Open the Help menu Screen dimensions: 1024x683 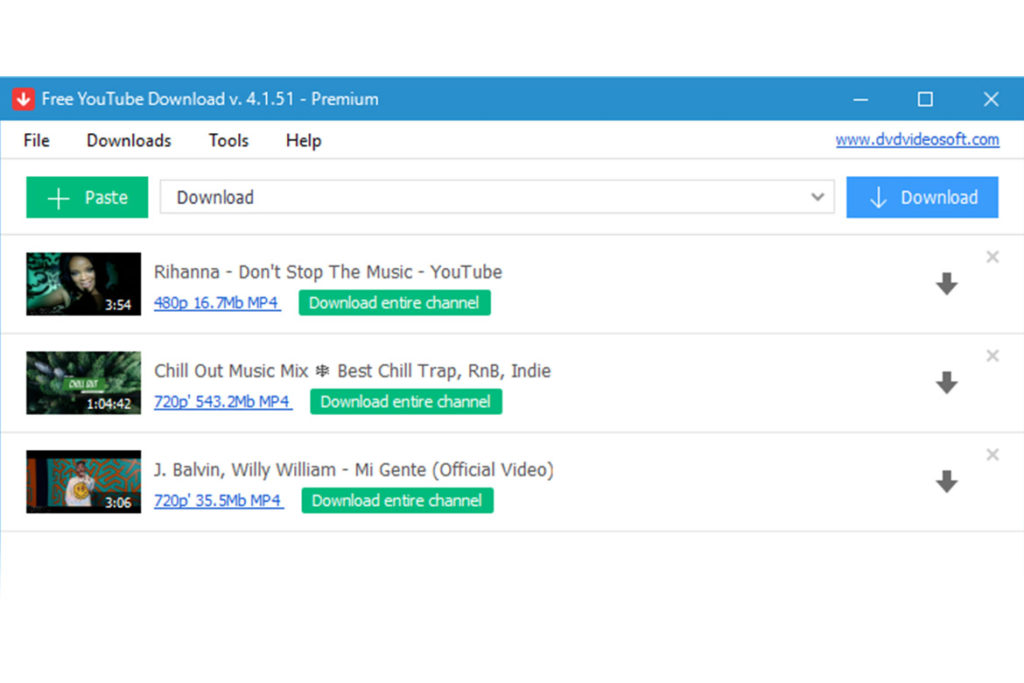[304, 140]
